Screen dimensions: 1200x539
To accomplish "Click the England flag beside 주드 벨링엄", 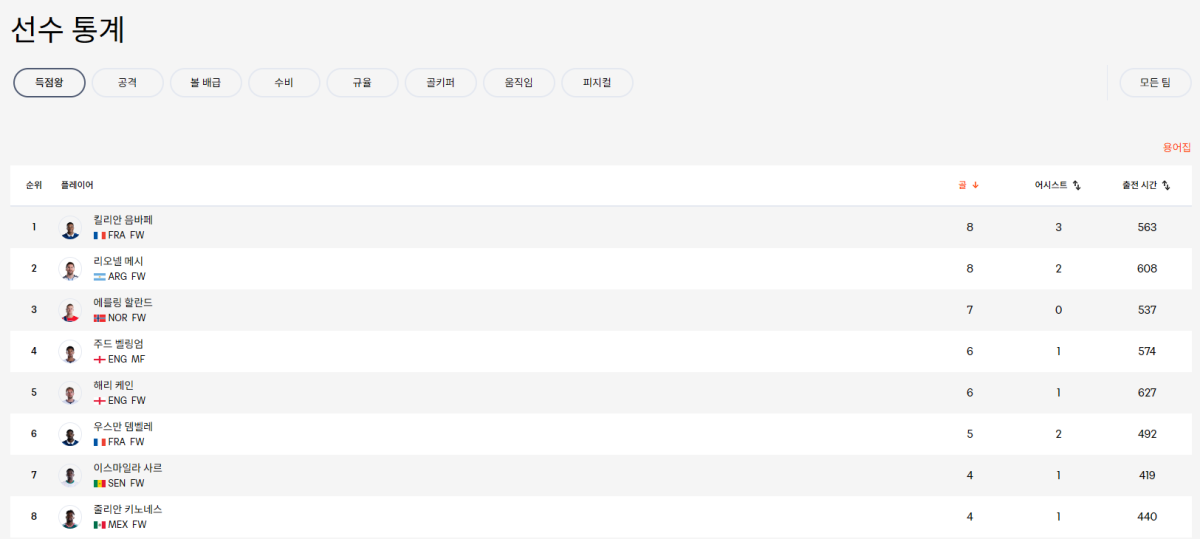I will coord(99,360).
